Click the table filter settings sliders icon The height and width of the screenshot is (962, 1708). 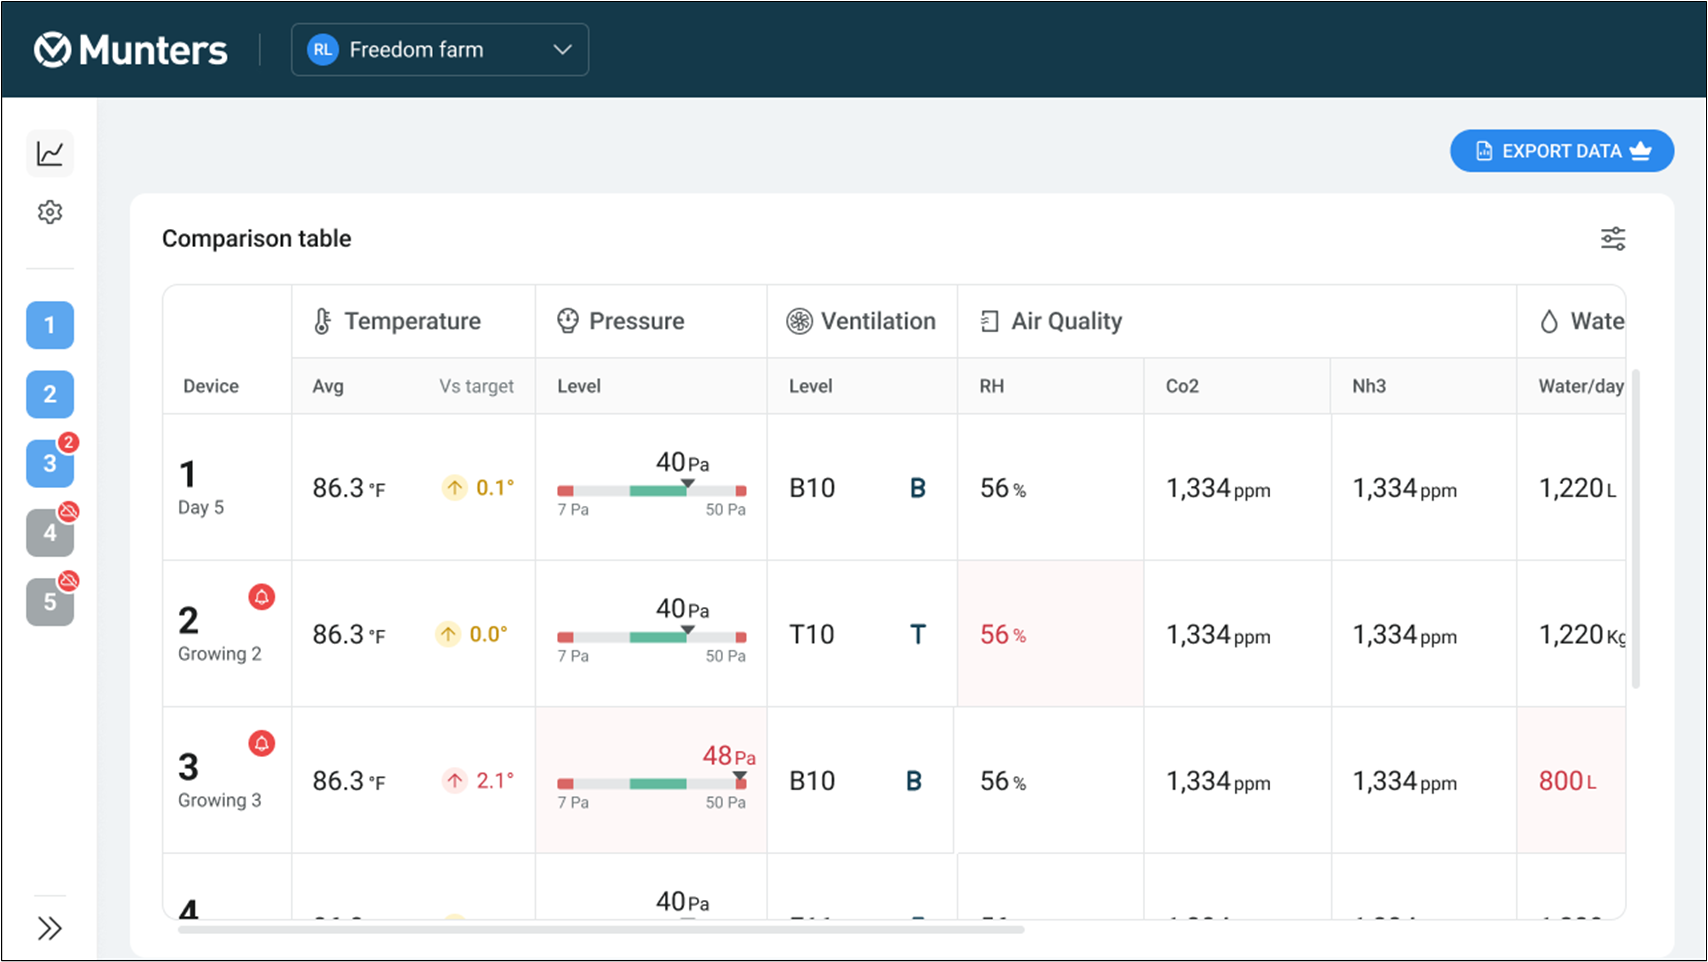(x=1613, y=239)
